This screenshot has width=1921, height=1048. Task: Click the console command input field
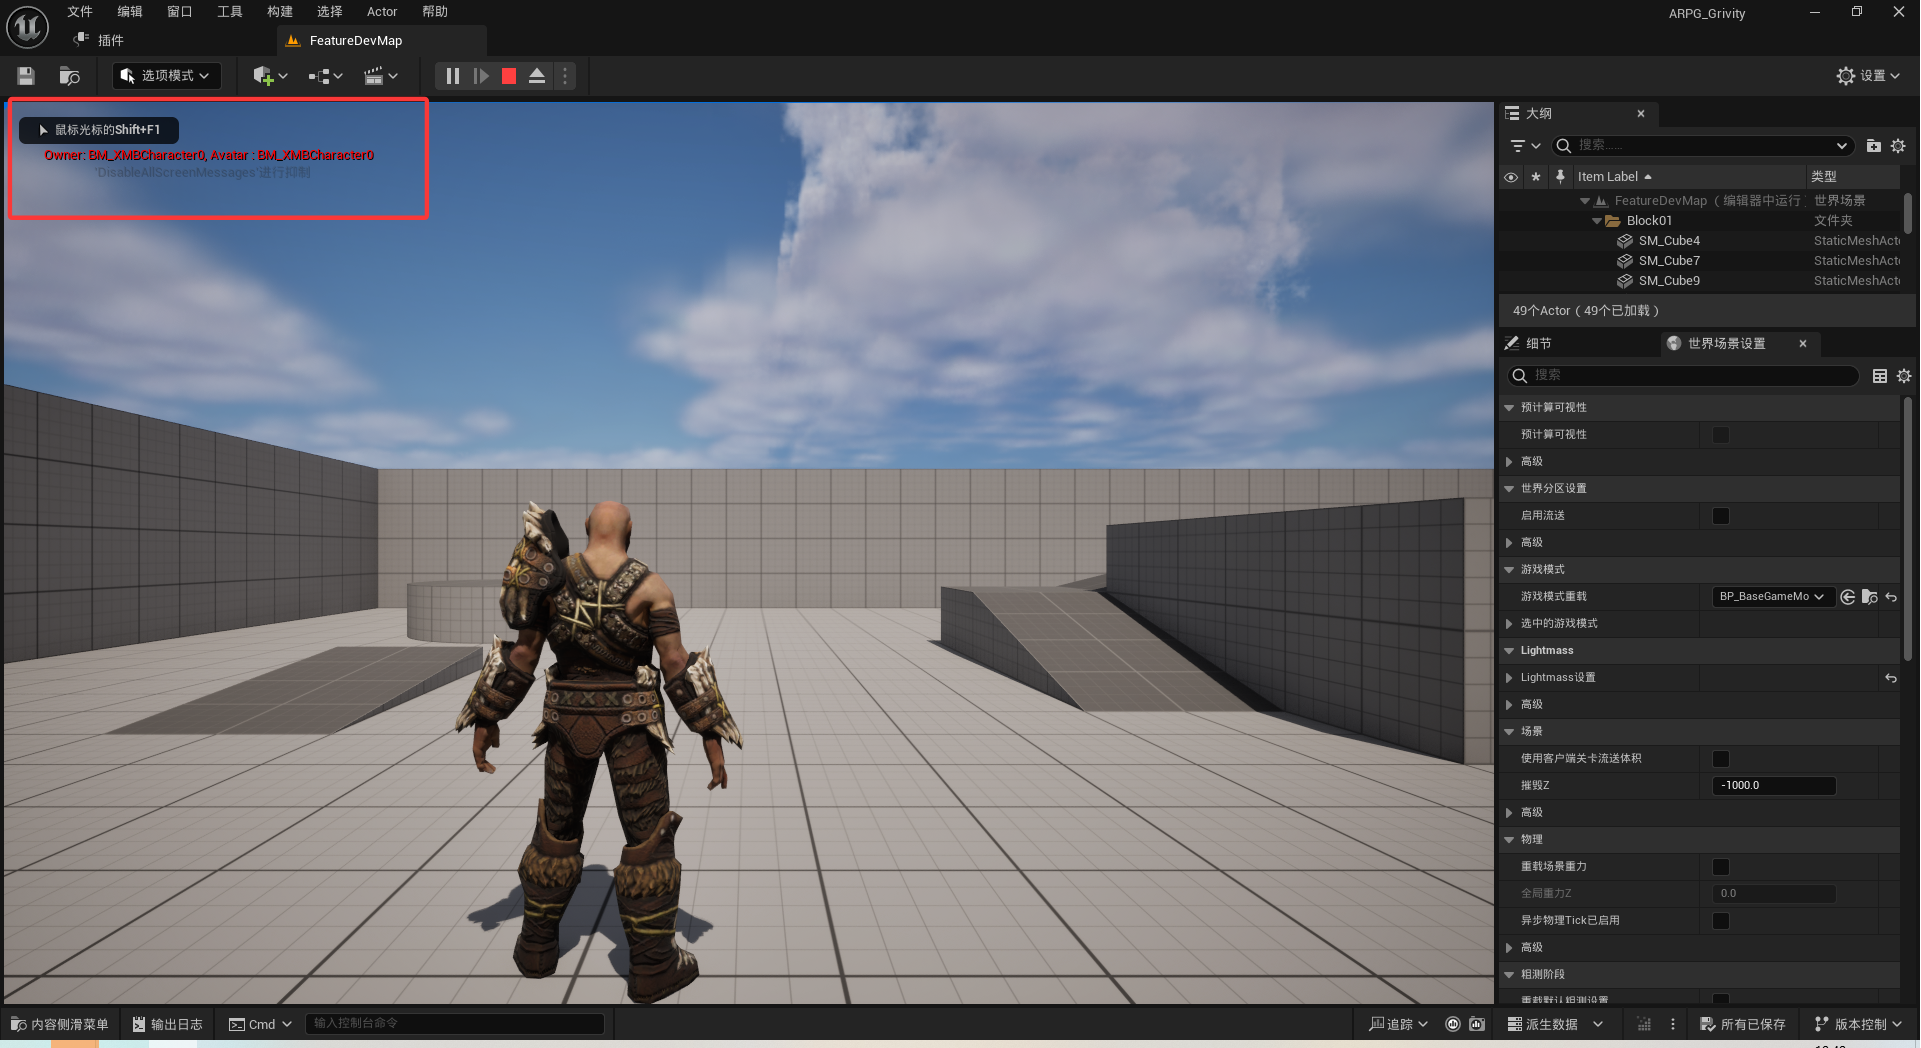(455, 1024)
